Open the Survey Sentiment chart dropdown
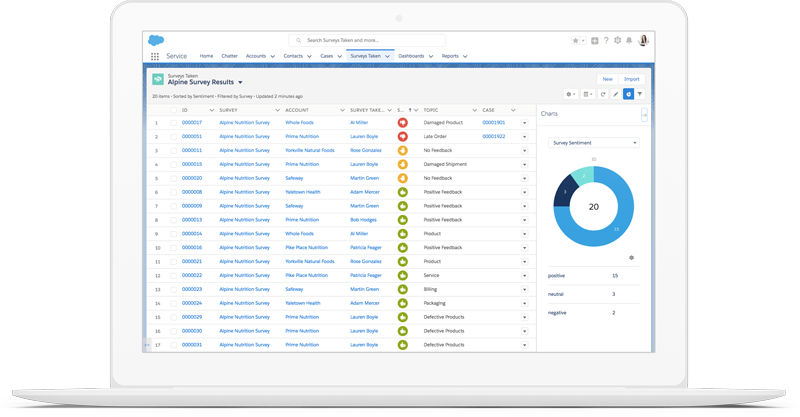Image resolution: width=800 pixels, height=417 pixels. [594, 143]
